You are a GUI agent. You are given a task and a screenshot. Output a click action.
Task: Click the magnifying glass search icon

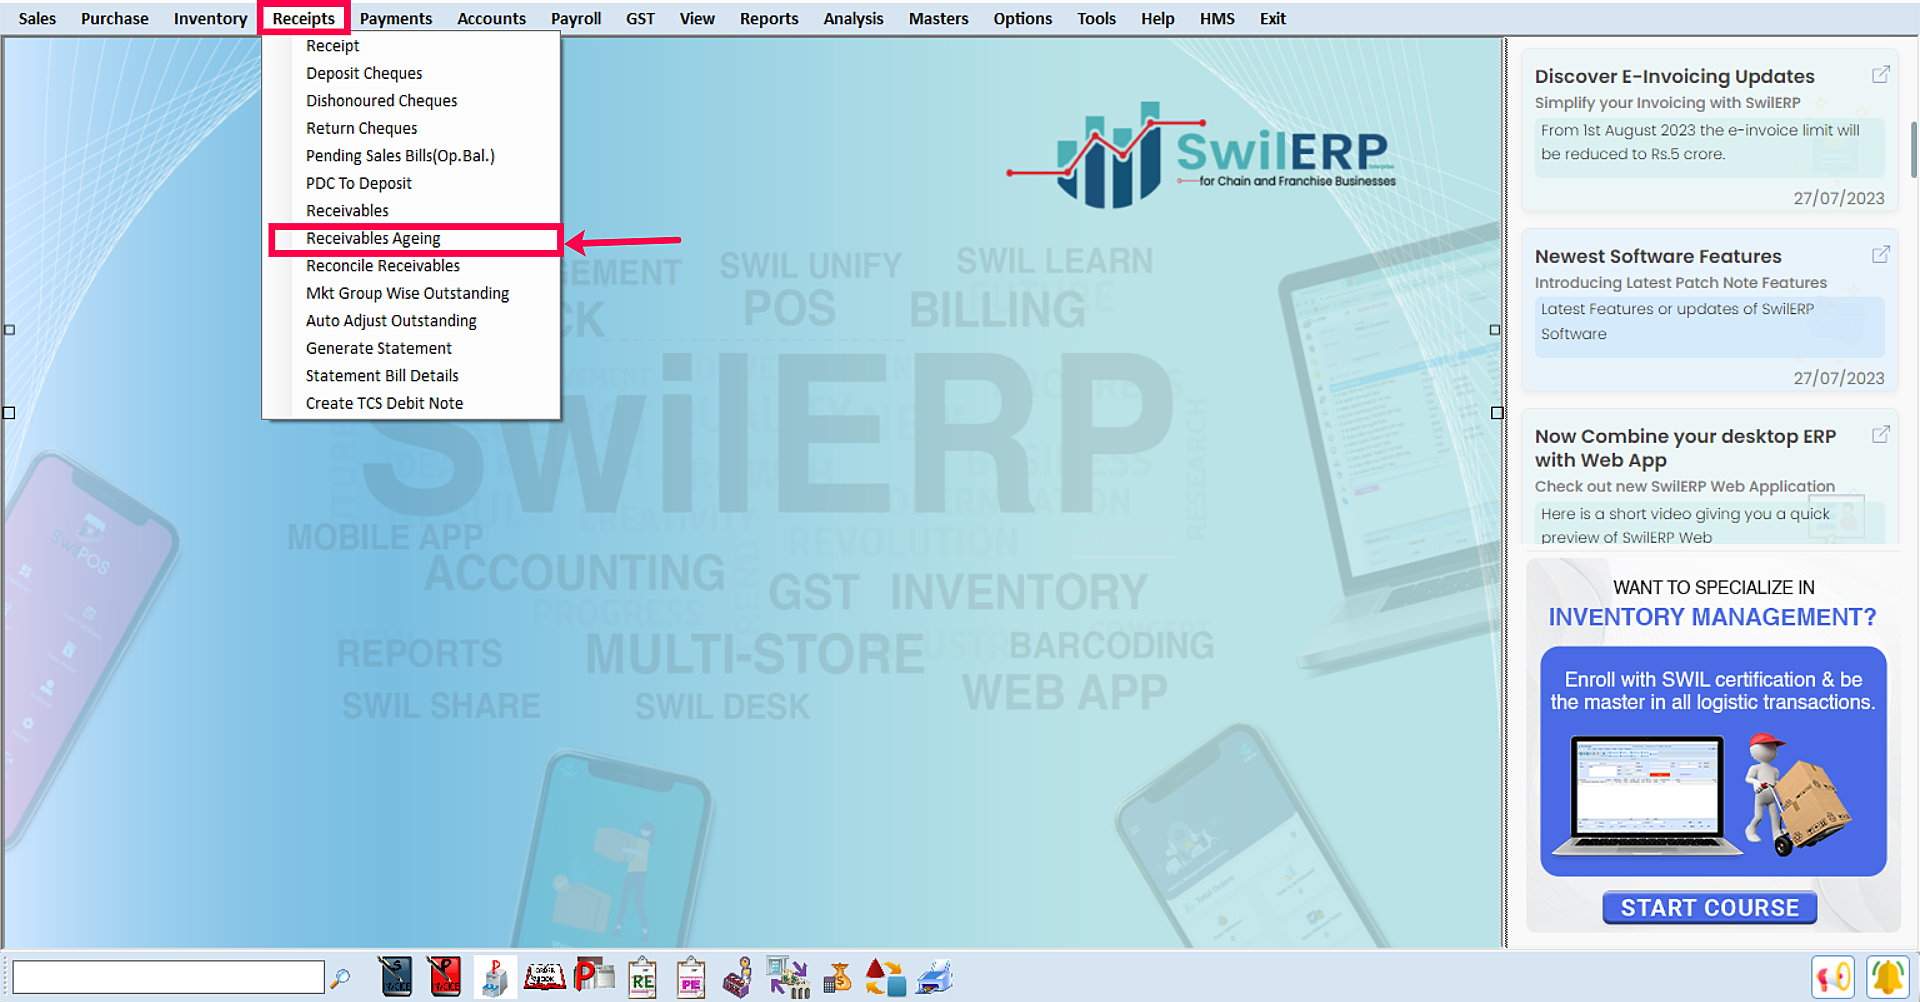tap(341, 978)
